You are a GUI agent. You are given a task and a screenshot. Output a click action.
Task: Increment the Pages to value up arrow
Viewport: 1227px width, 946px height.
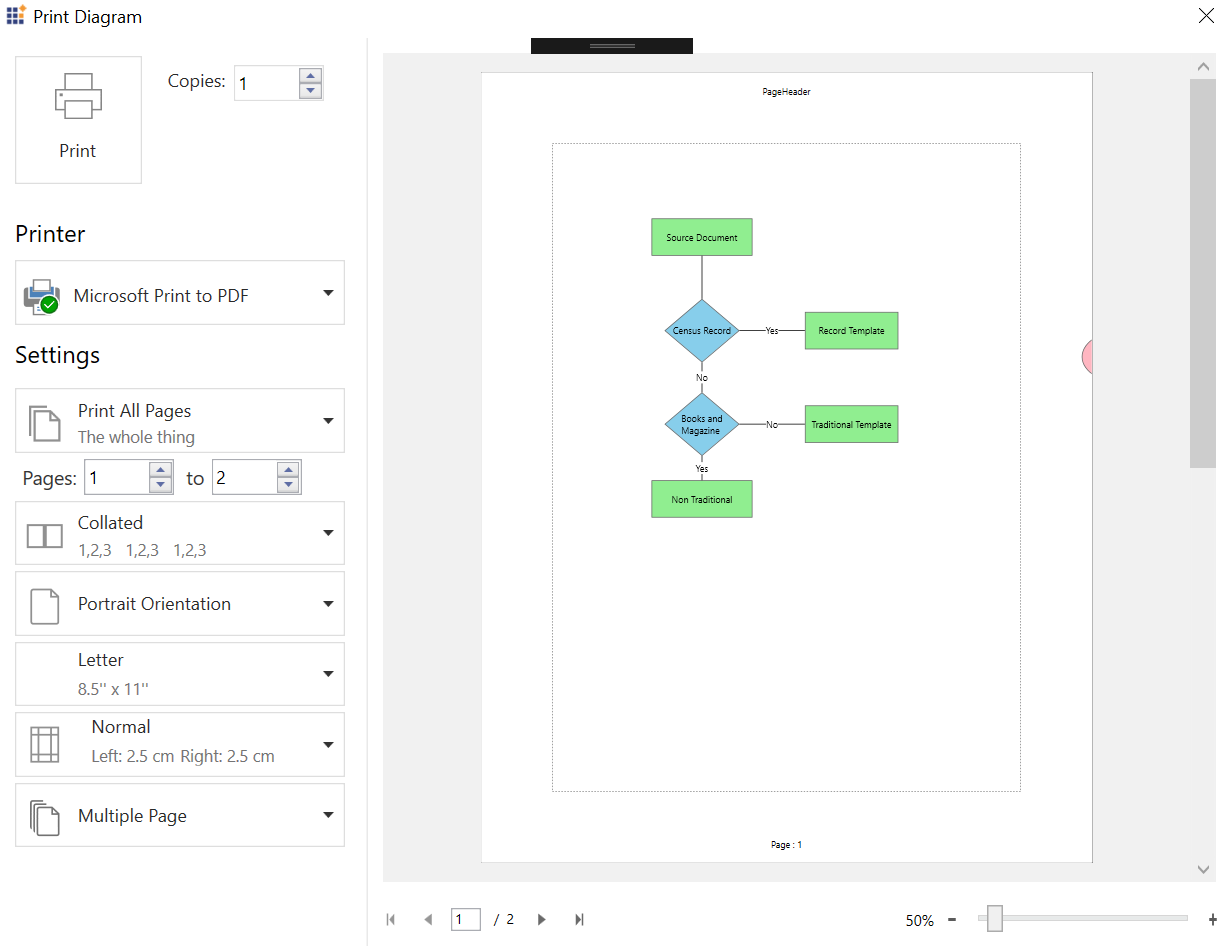pos(288,470)
